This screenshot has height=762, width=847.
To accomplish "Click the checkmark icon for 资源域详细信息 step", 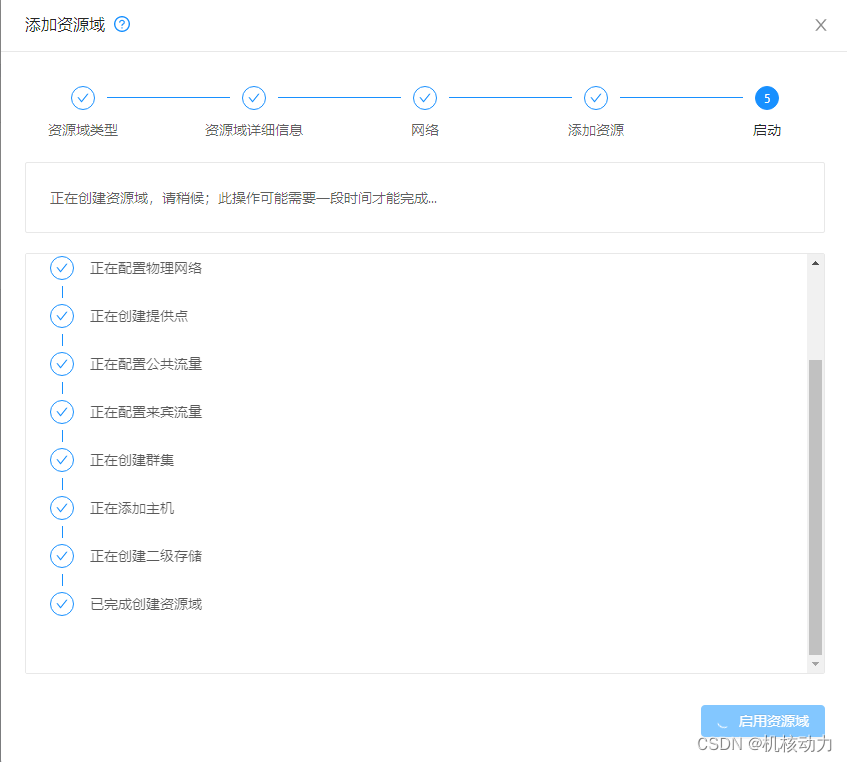I will tap(253, 98).
